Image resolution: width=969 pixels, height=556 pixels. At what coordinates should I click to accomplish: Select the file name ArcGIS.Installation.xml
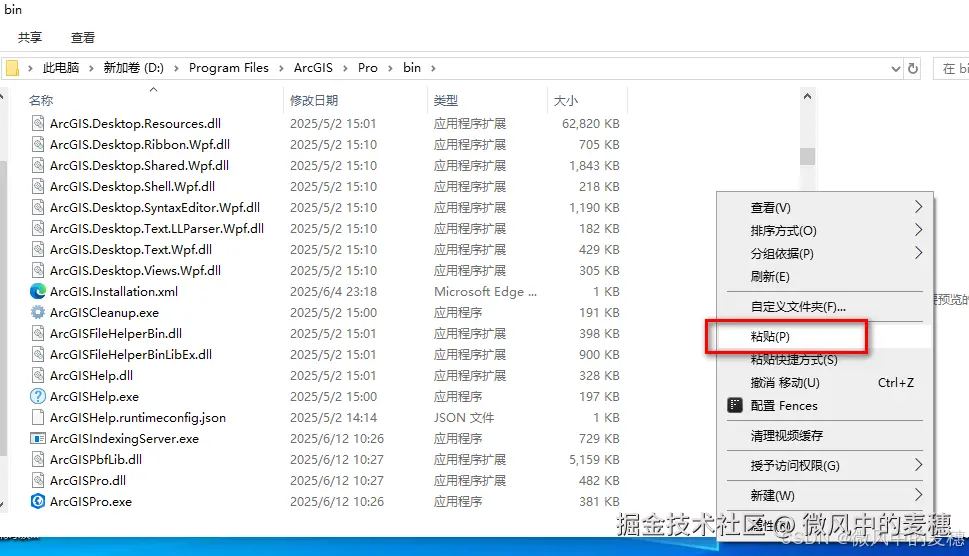(x=114, y=292)
